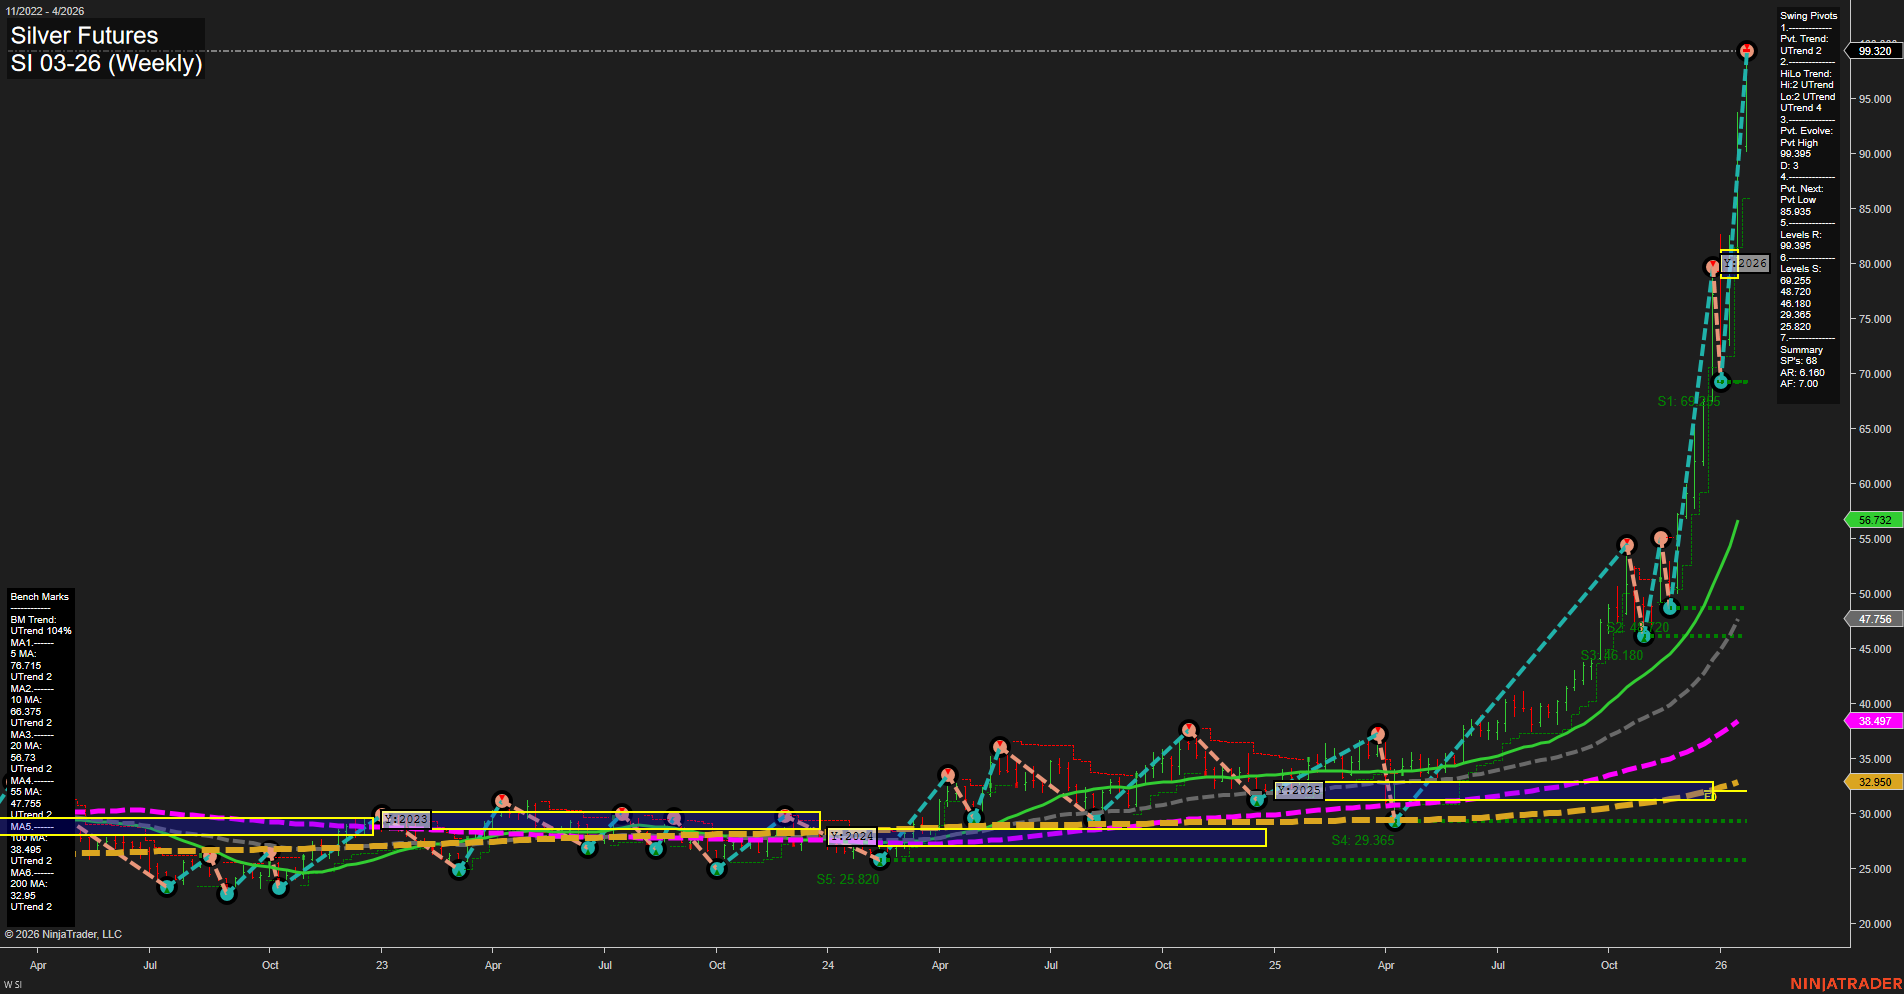Viewport: 1904px width, 994px height.
Task: Select the red pivot marker above the October 2025 swing
Action: 1627,546
